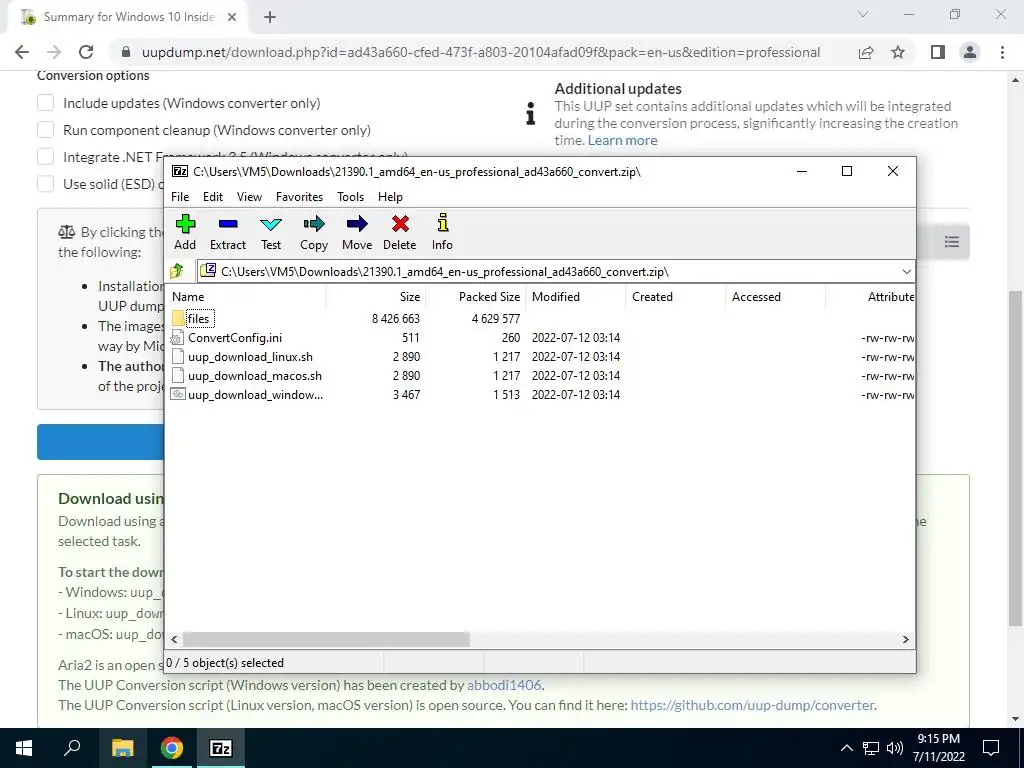Image resolution: width=1024 pixels, height=768 pixels.
Task: Sort by the Name column header
Action: pos(247,296)
